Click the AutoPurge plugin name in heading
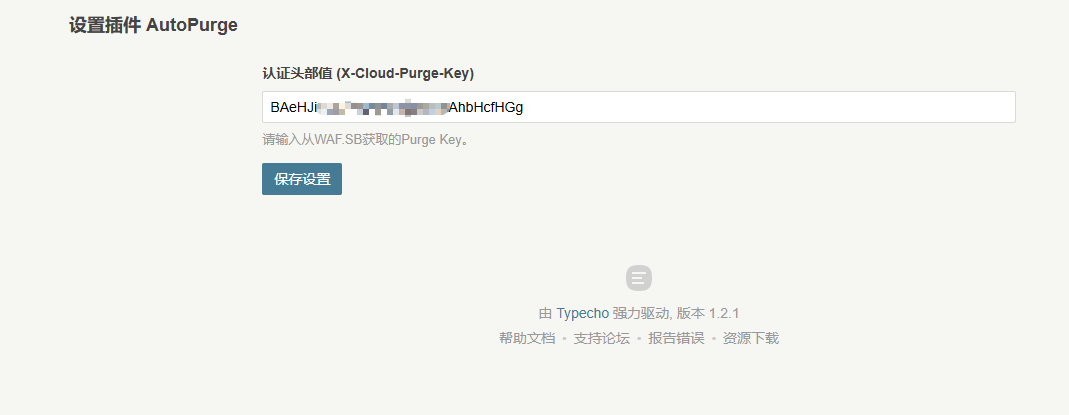The image size is (1069, 415). point(192,26)
